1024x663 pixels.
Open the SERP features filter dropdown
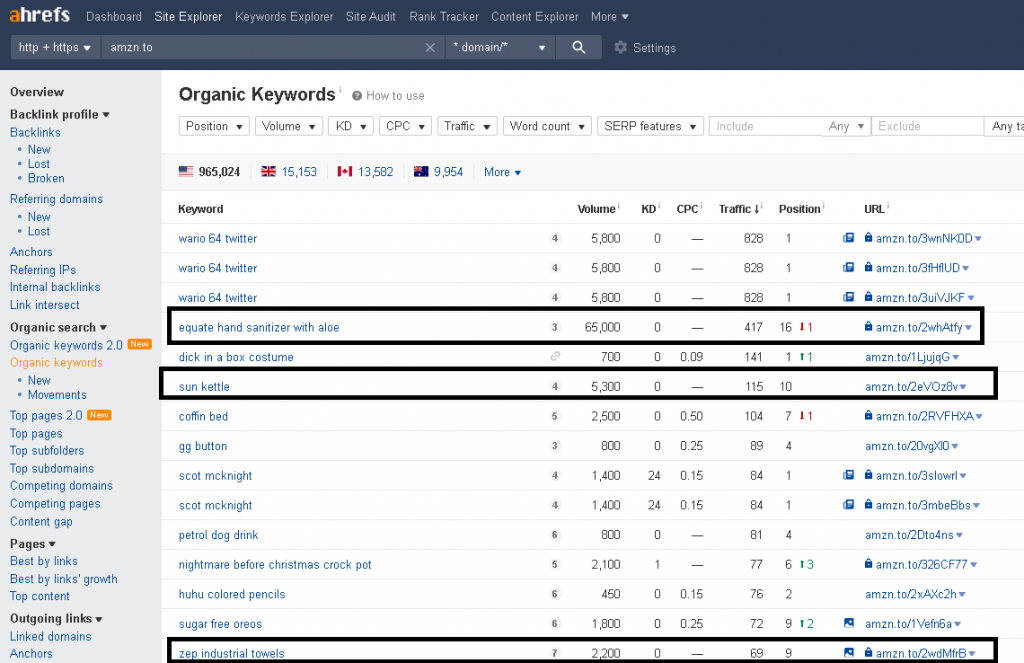pos(650,126)
